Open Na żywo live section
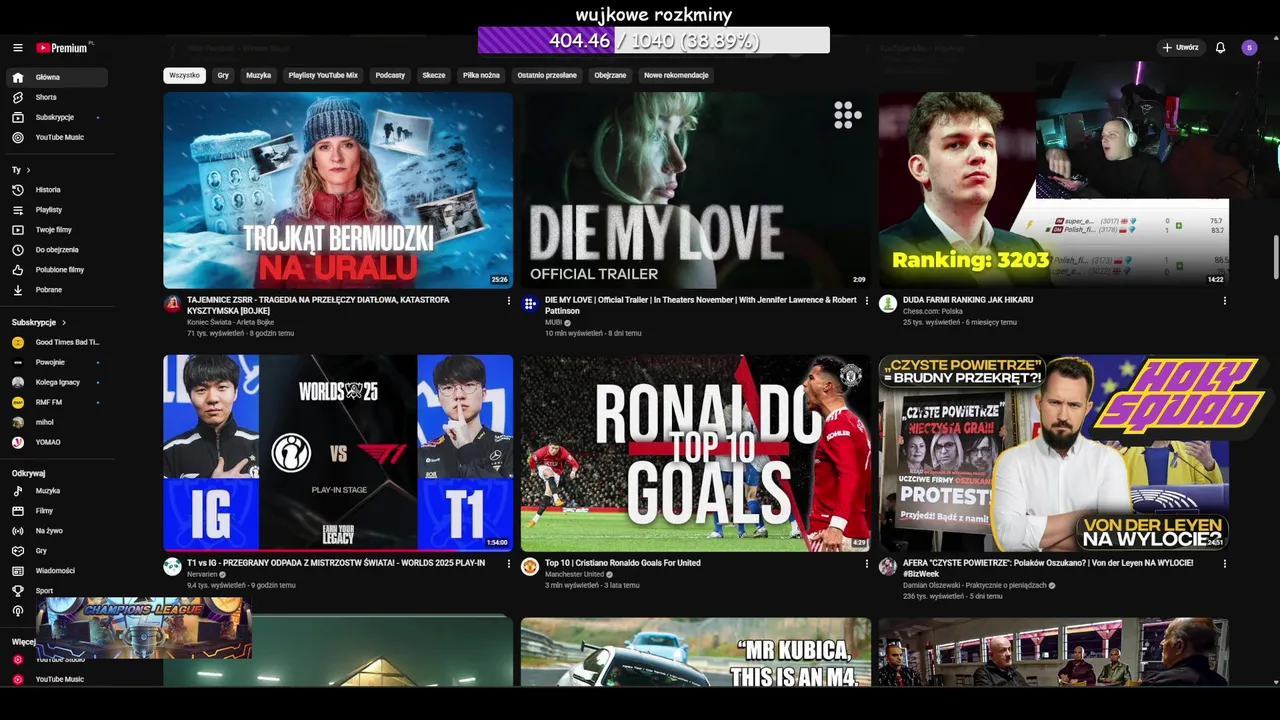 pos(56,530)
